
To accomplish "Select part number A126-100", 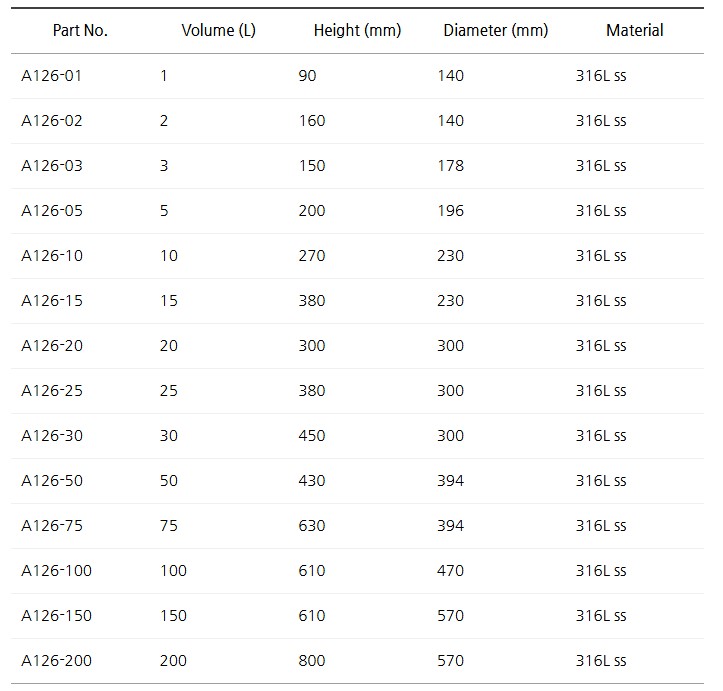I will click(x=56, y=571).
